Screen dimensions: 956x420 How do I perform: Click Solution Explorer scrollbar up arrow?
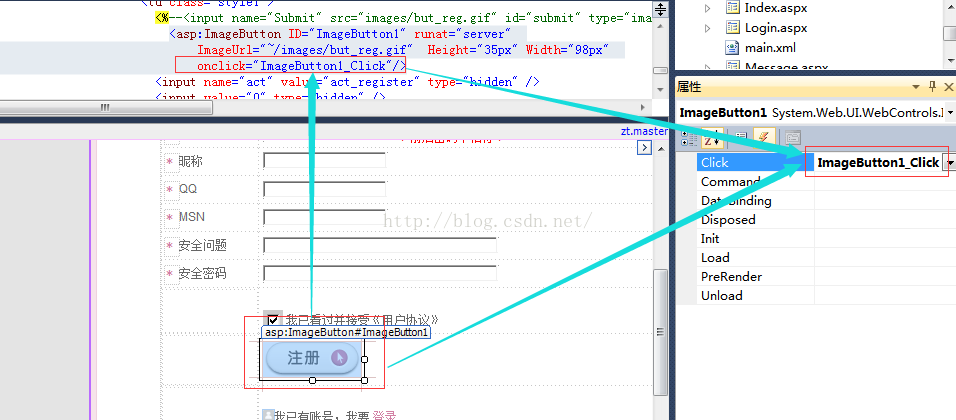950,5
